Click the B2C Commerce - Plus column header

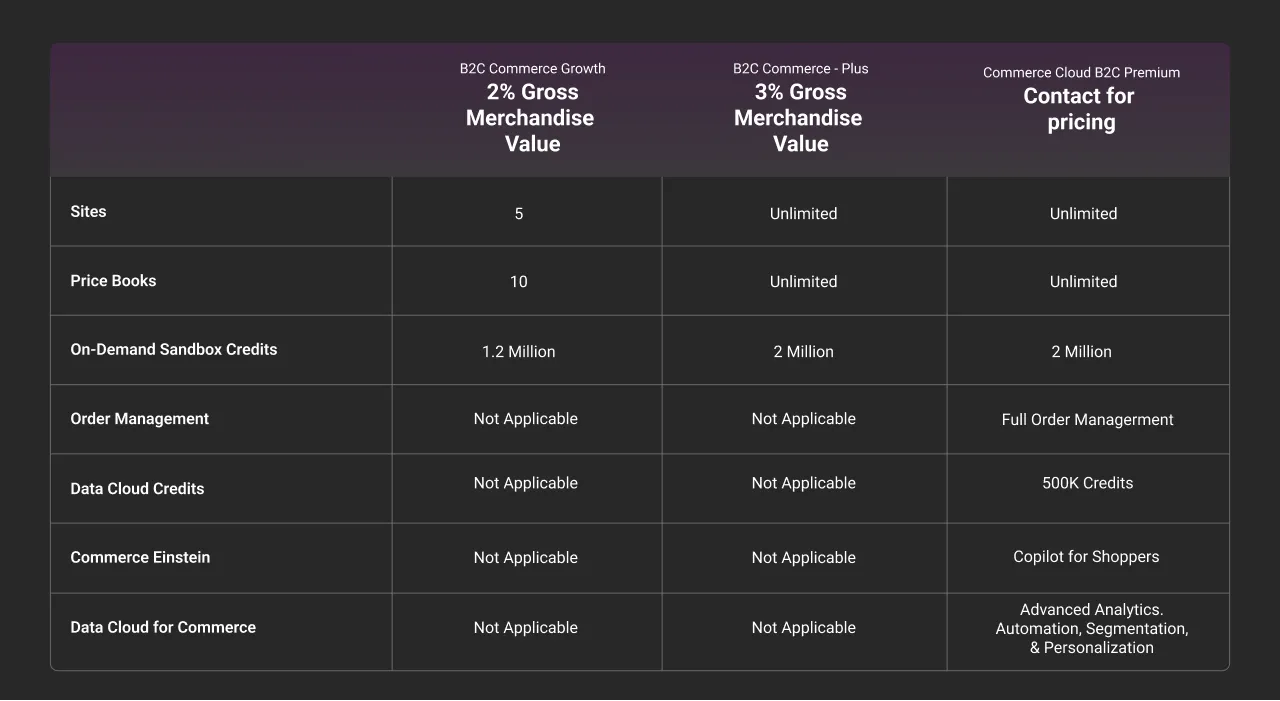800,68
